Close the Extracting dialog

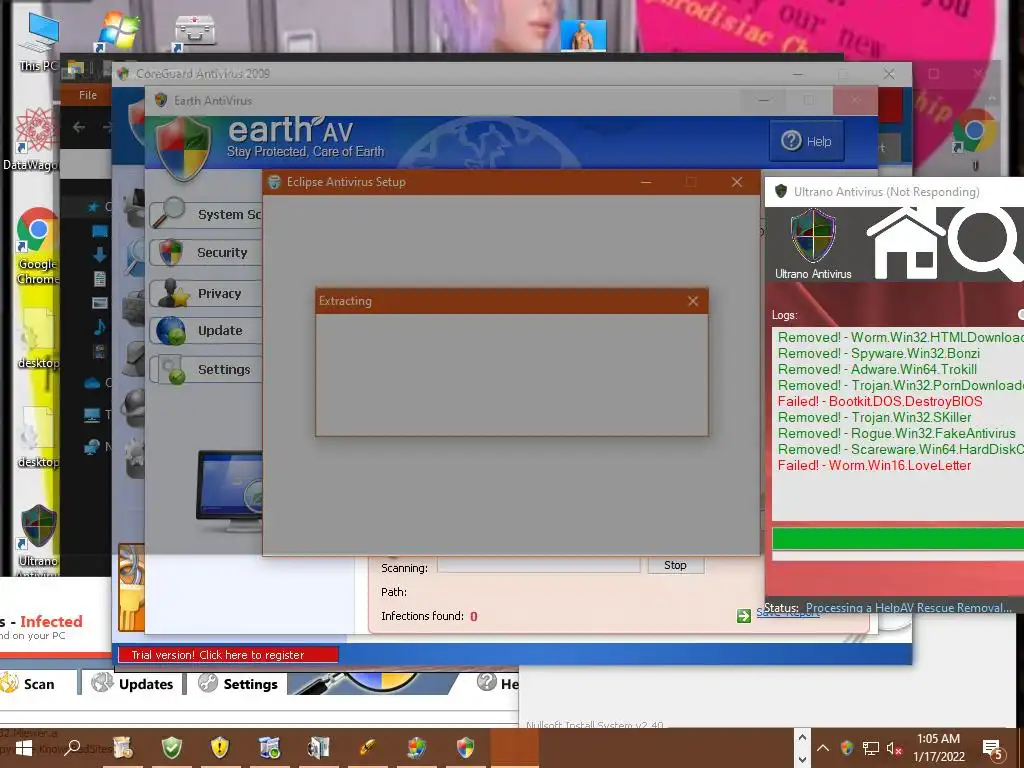[x=693, y=301]
